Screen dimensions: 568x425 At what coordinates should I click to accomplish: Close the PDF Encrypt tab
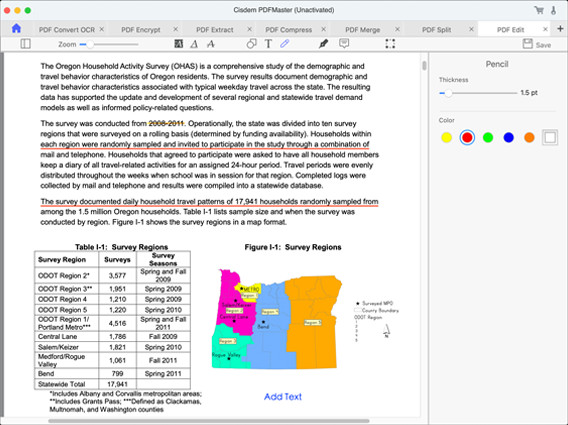click(x=176, y=29)
